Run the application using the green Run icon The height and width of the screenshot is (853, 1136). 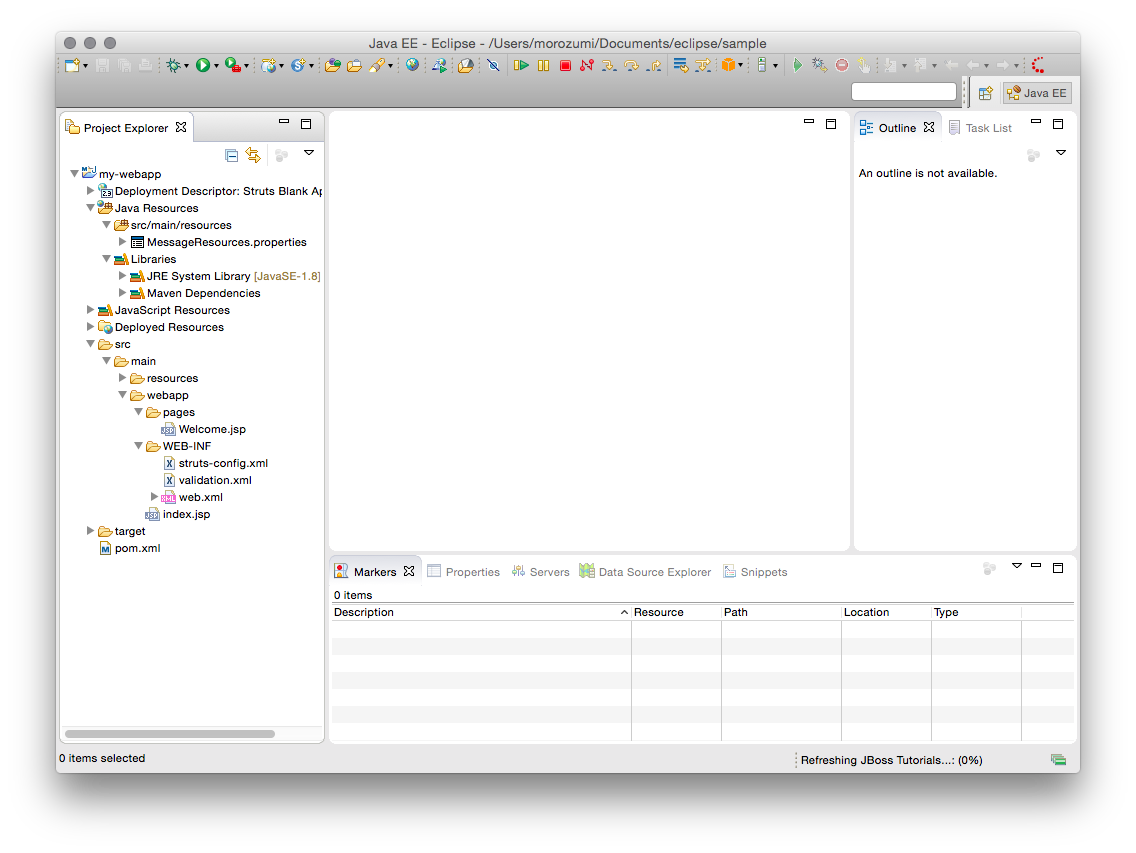click(x=205, y=65)
